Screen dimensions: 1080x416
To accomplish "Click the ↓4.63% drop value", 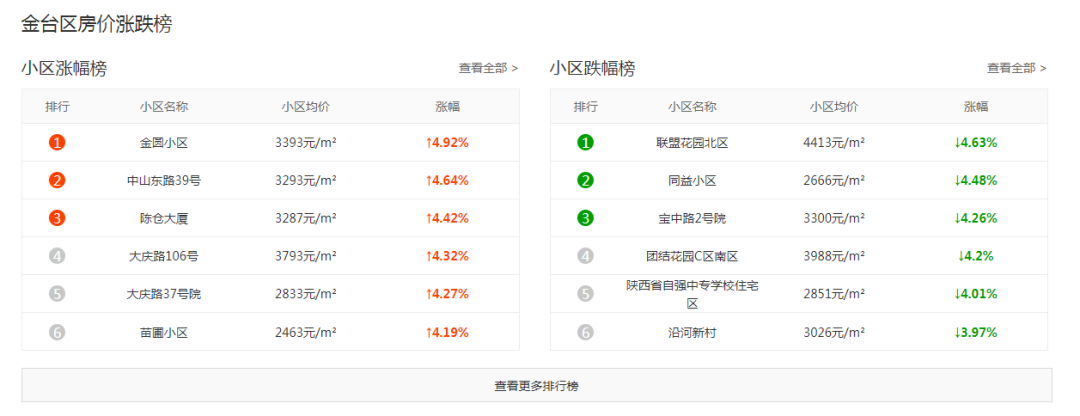I will click(x=975, y=143).
